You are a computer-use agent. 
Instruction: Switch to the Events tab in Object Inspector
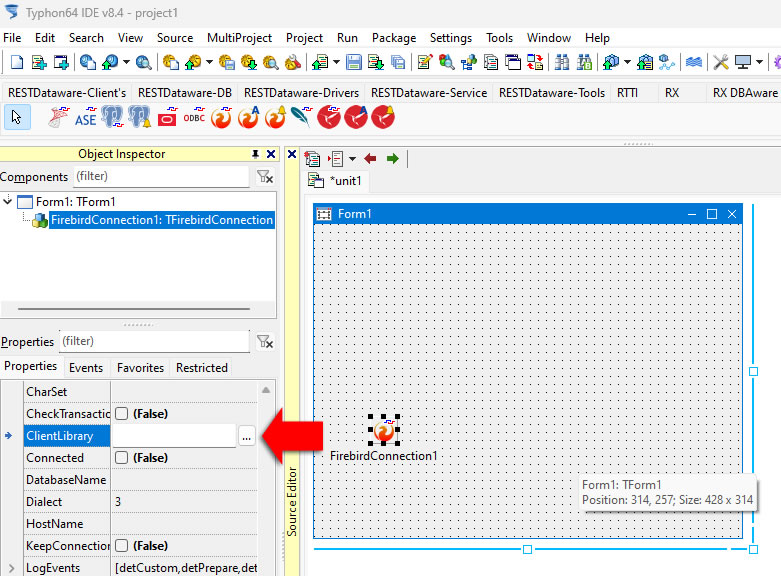(86, 368)
